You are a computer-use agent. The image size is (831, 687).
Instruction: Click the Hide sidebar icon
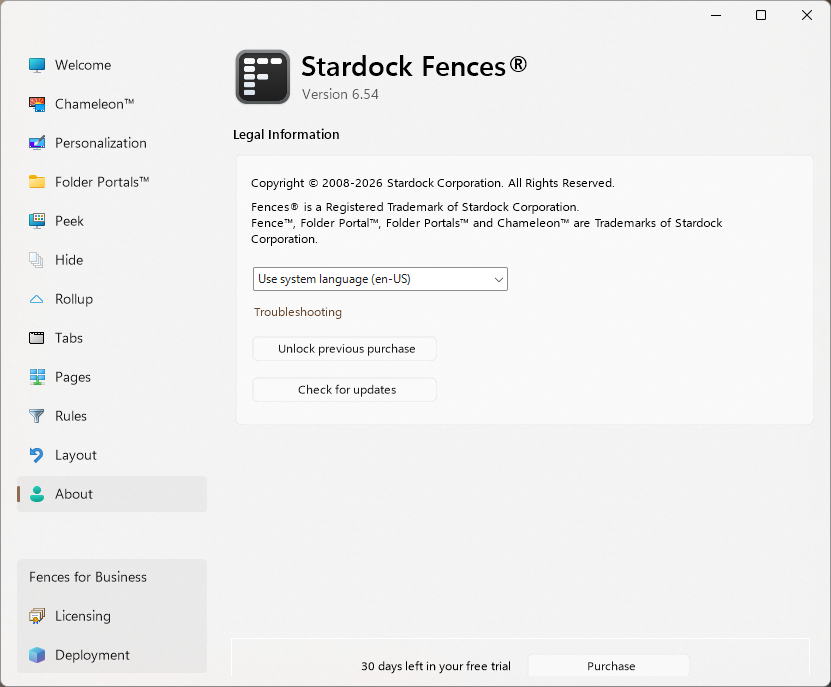tap(37, 260)
